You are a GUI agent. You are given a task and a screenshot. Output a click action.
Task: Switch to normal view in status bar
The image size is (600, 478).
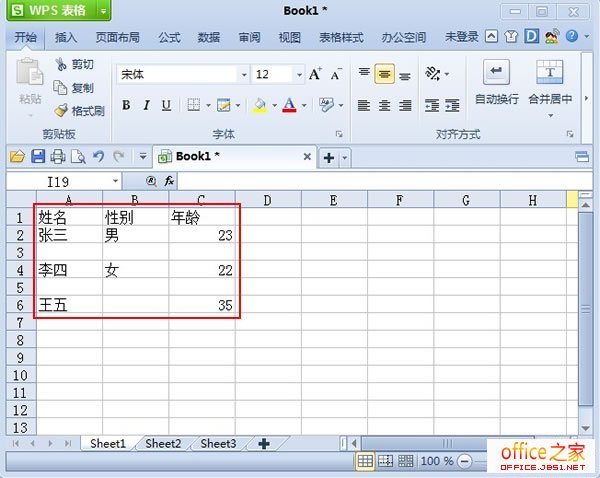[366, 461]
